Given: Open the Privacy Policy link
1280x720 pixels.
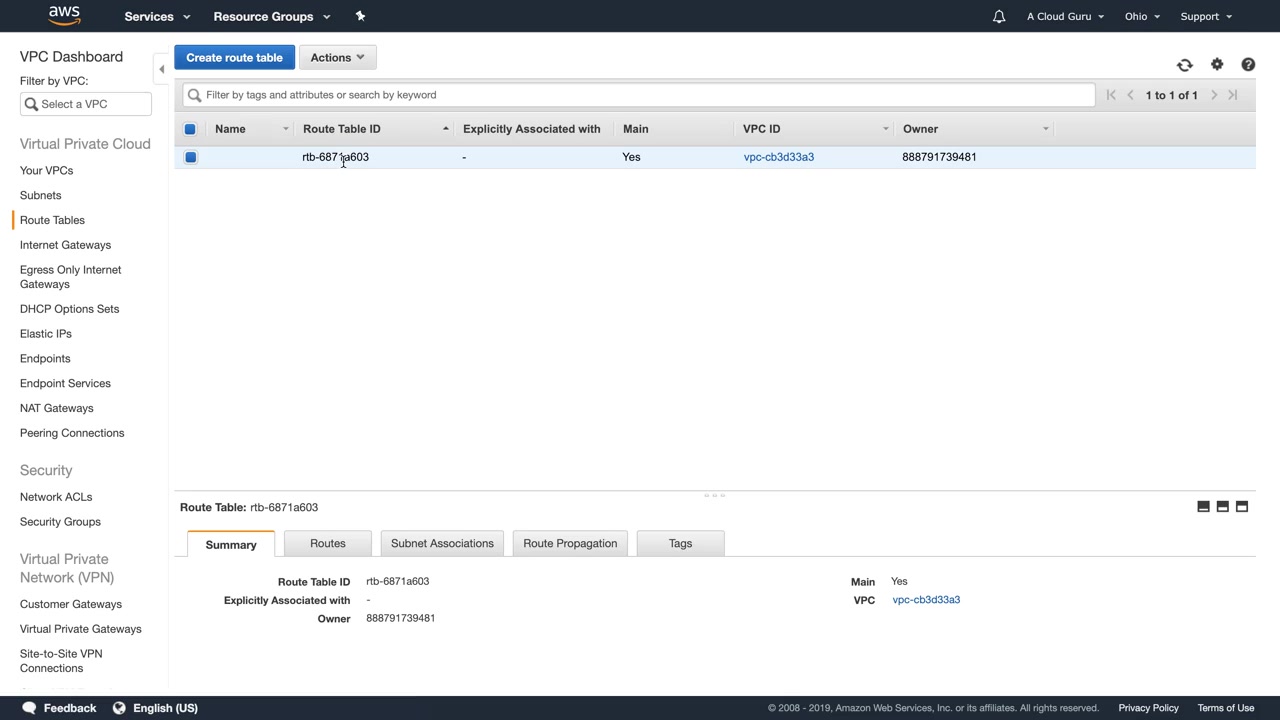Looking at the screenshot, I should point(1148,708).
